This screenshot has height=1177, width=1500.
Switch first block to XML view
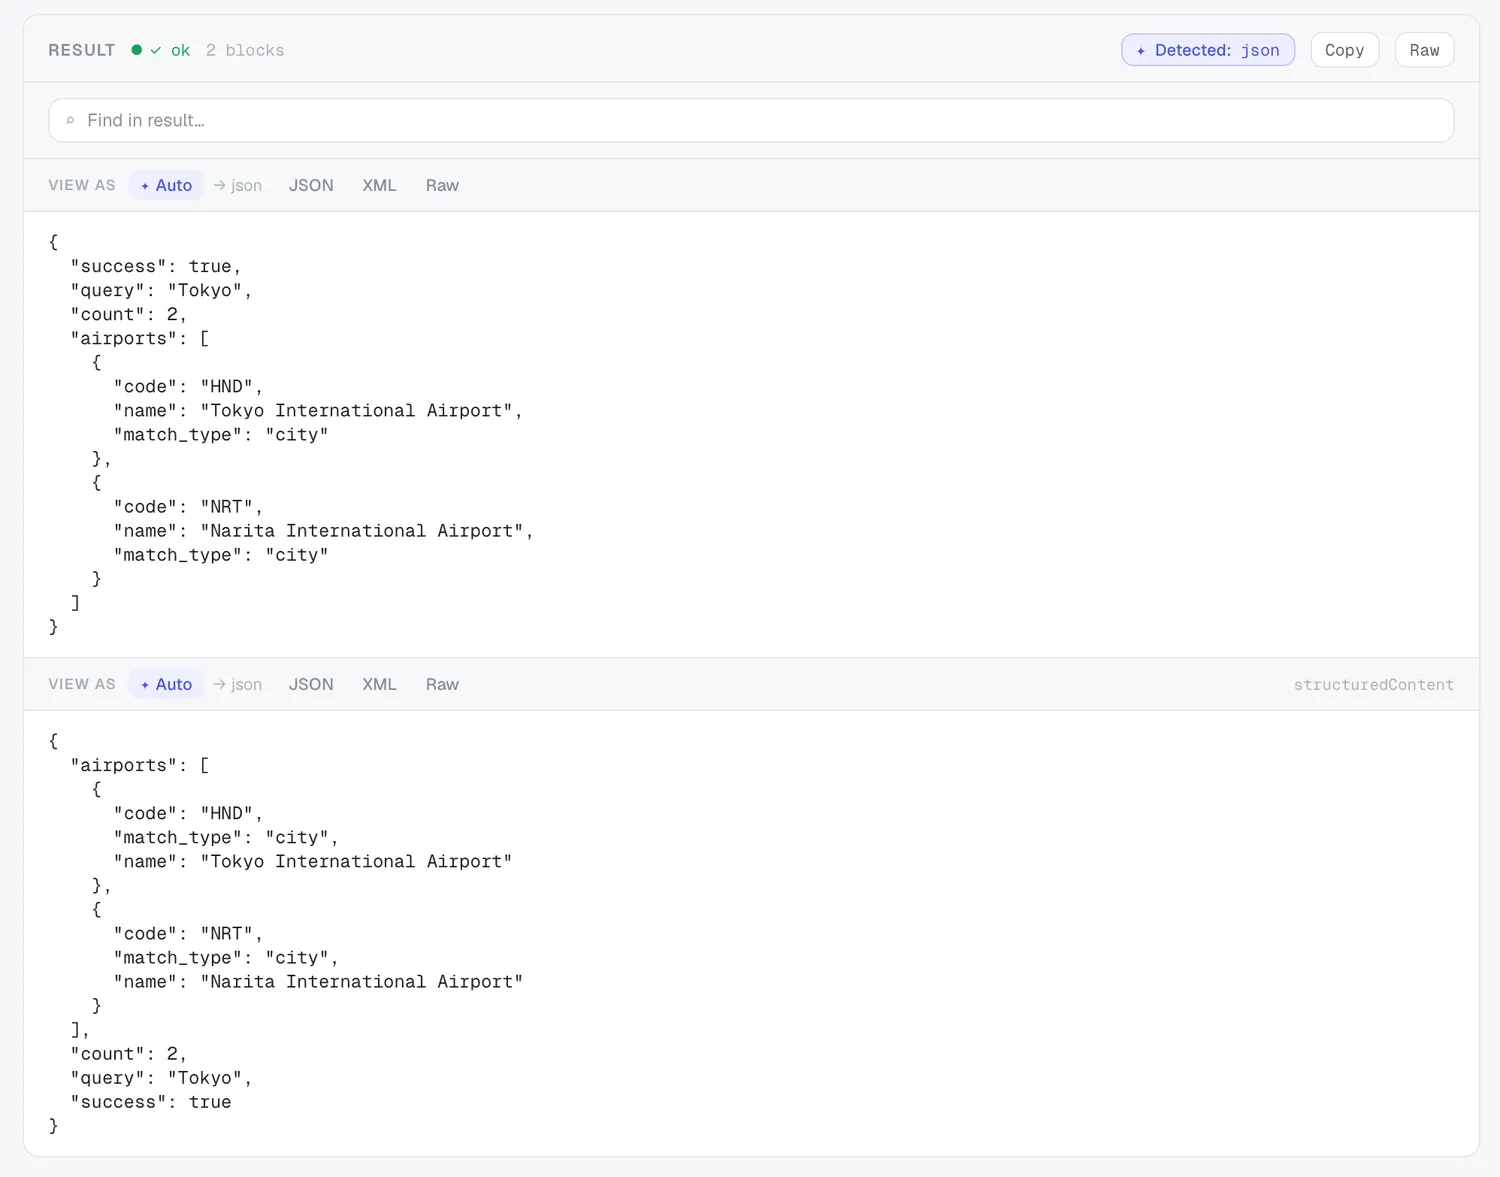379,185
